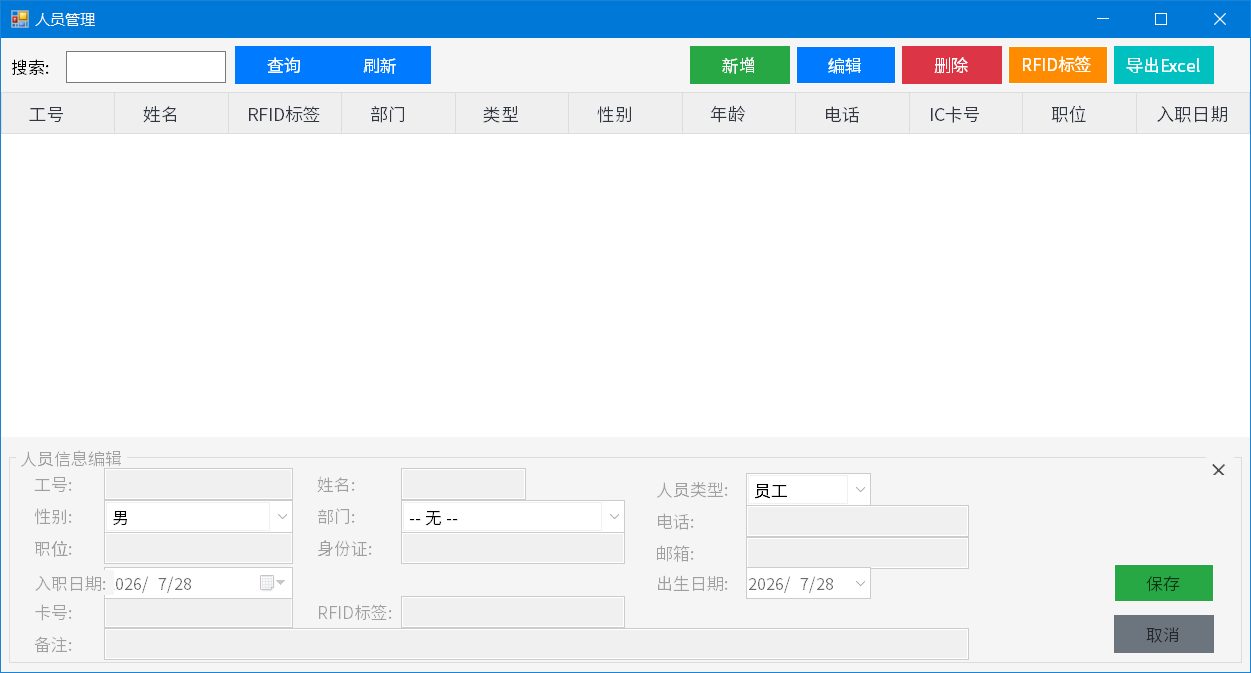Screen dimensions: 1251x673
Task: Click the 职位 column header
Action: [x=1079, y=114]
